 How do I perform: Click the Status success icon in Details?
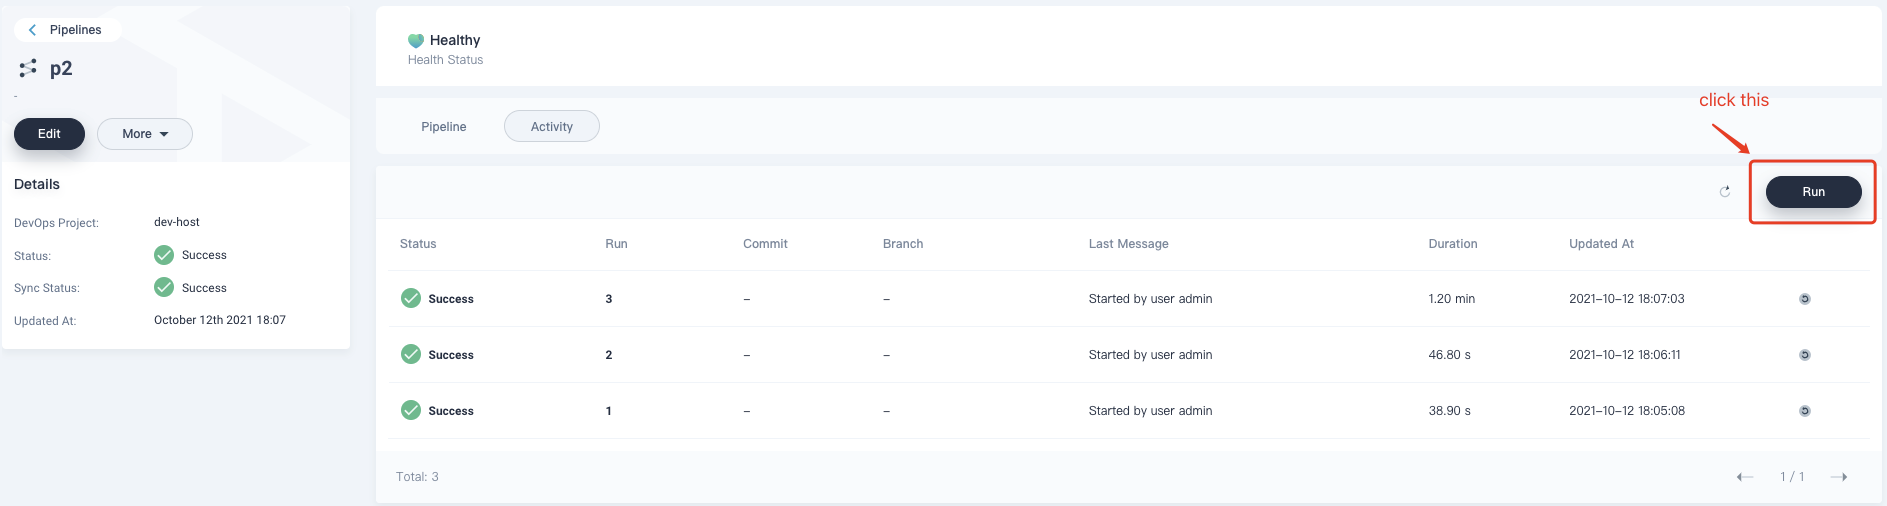(x=164, y=255)
